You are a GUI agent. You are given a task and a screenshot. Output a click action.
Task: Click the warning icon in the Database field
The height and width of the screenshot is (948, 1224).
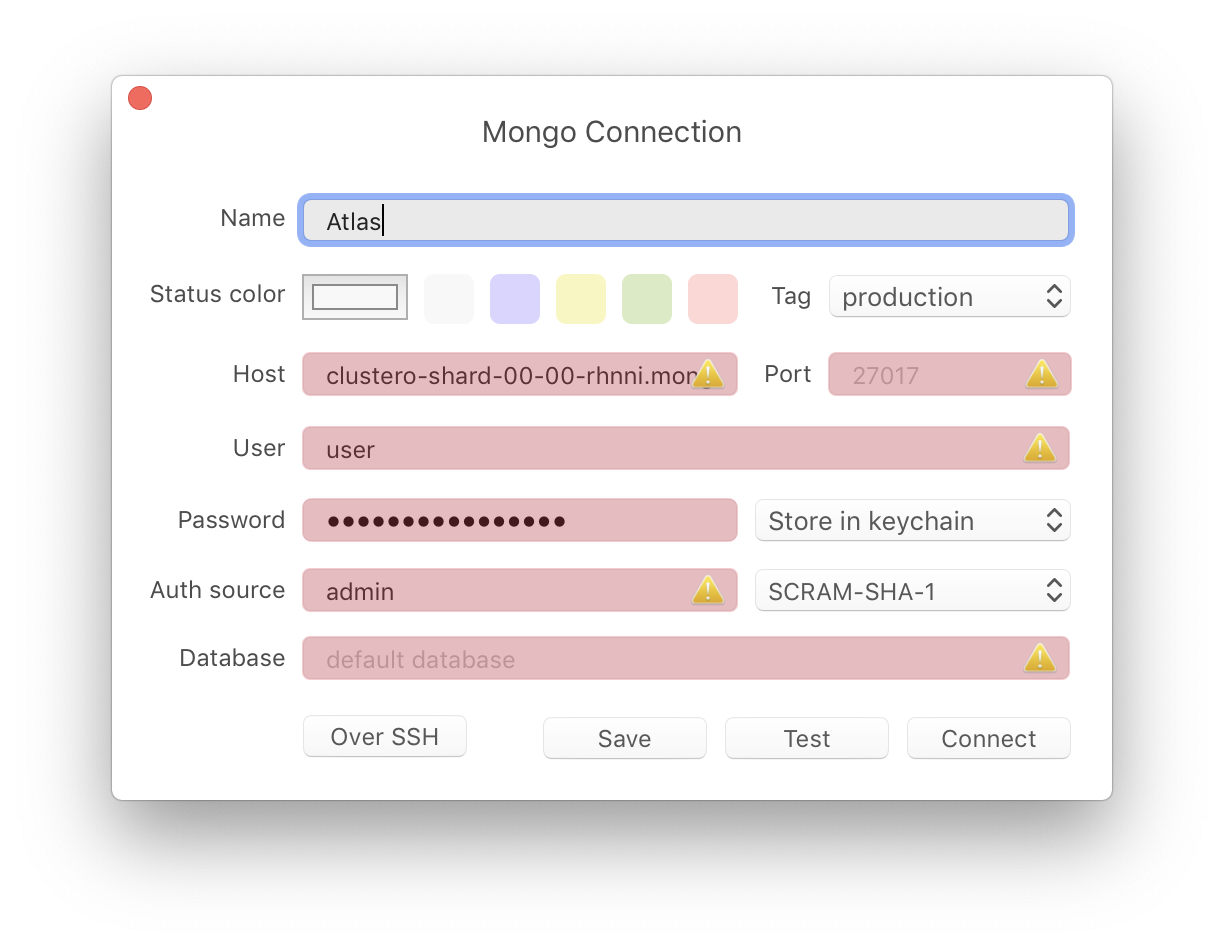pyautogui.click(x=1040, y=658)
